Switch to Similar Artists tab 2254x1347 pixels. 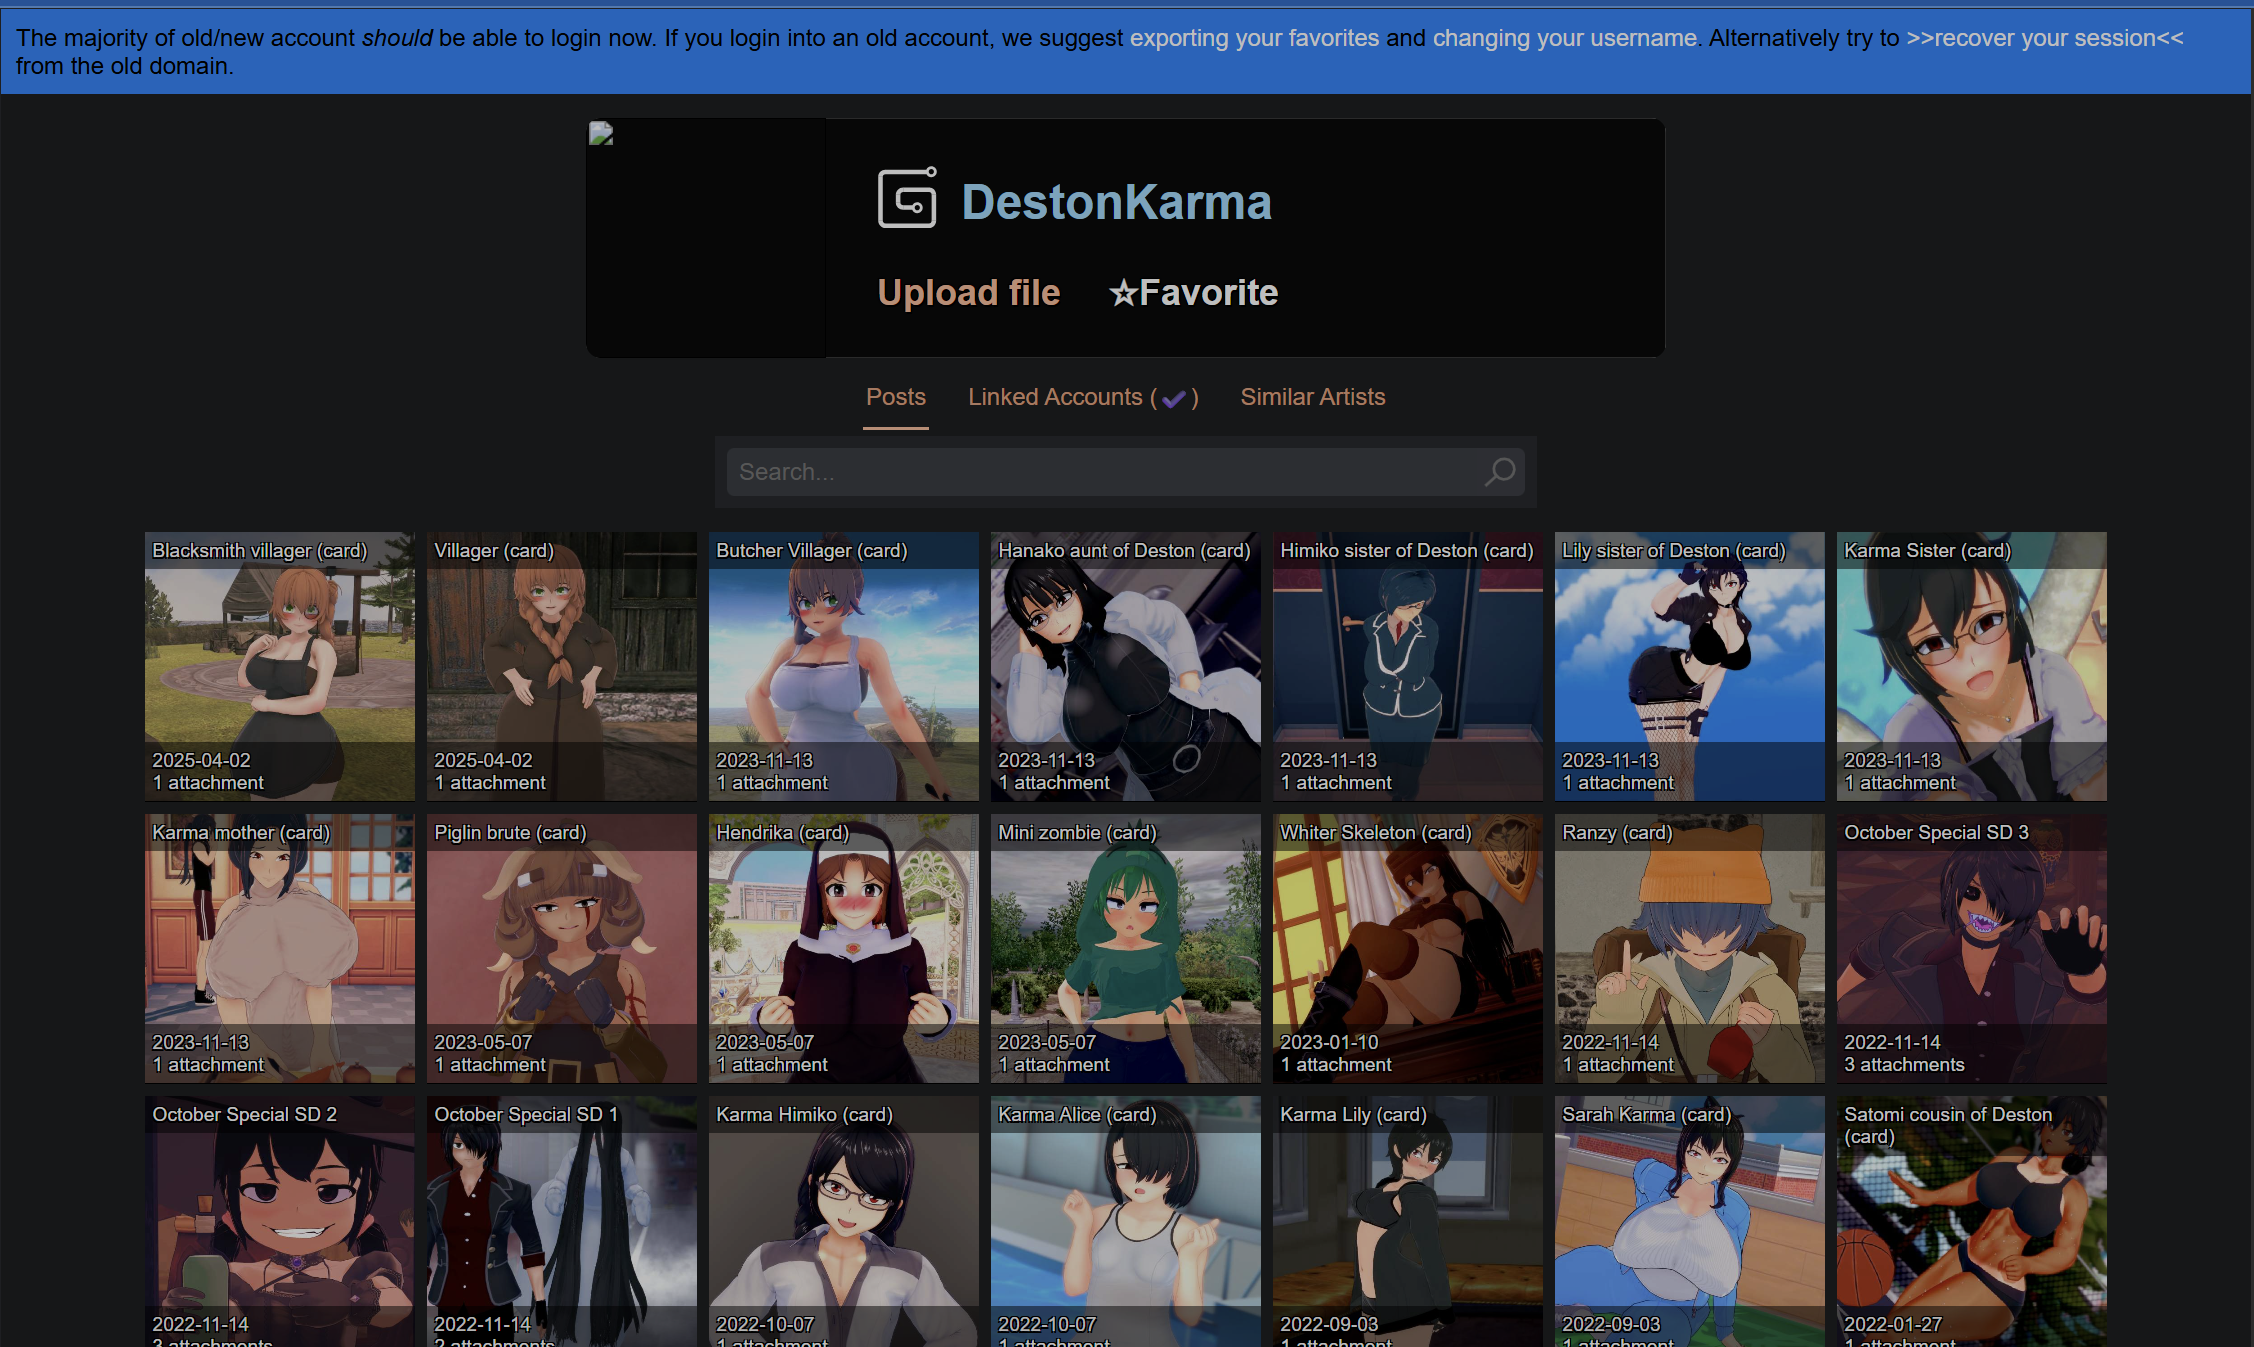[x=1312, y=397]
